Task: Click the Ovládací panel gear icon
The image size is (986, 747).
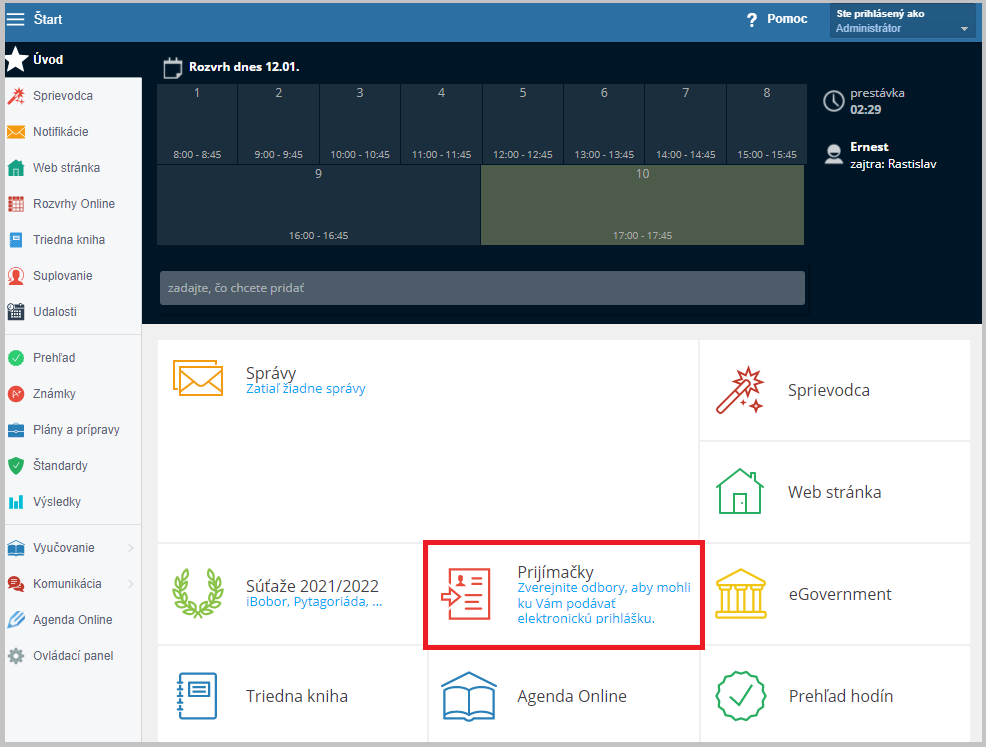Action: [16, 656]
